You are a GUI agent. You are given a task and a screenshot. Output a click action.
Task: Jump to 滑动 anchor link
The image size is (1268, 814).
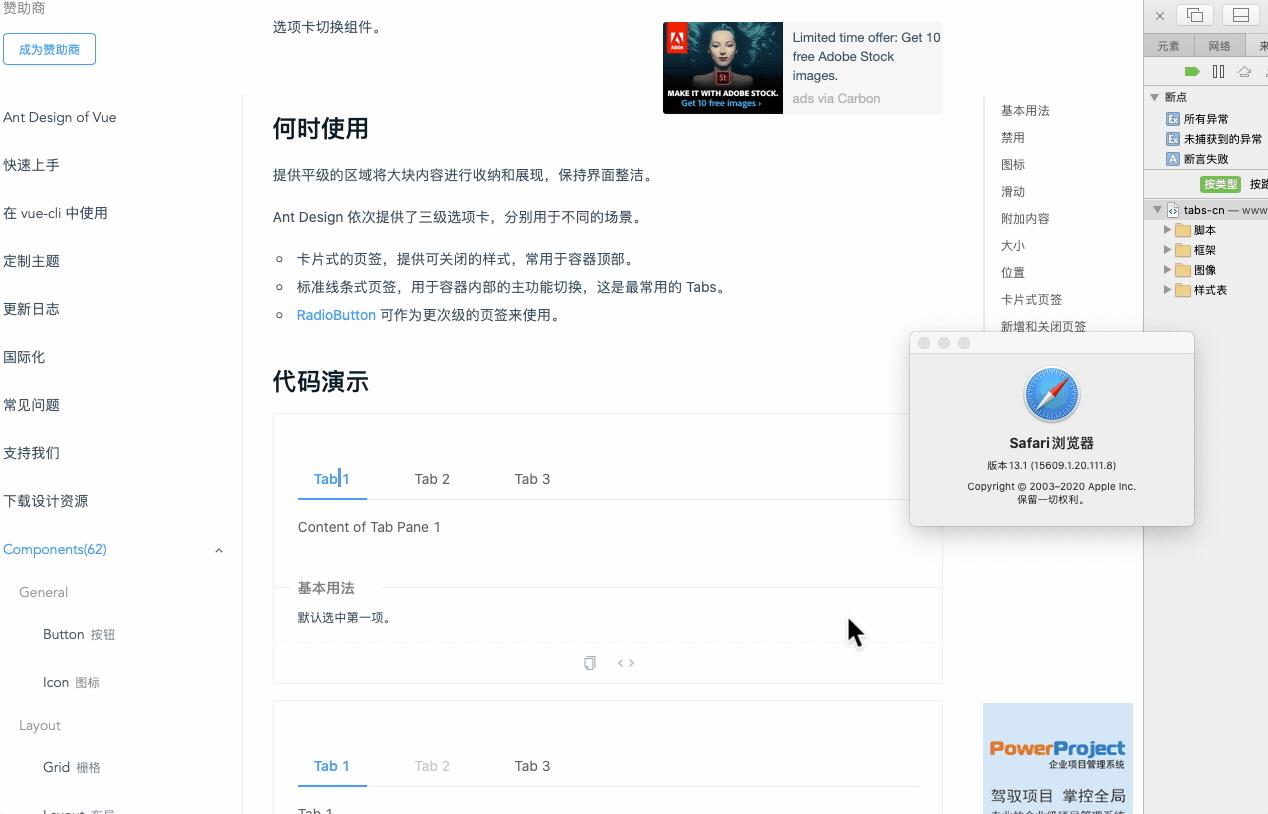pos(1013,192)
